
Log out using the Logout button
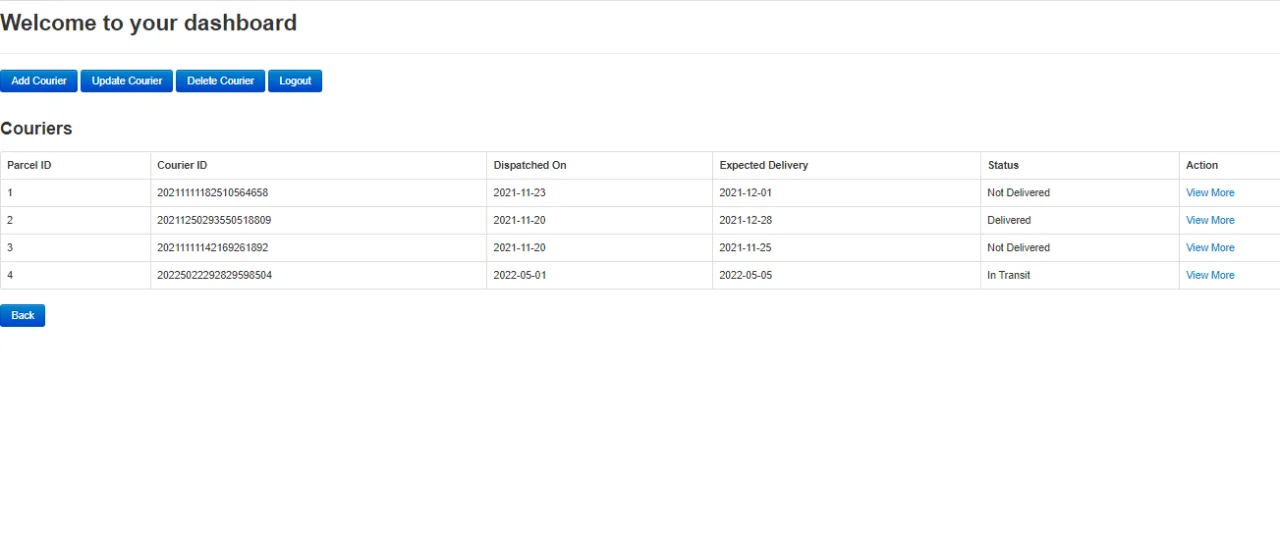295,81
